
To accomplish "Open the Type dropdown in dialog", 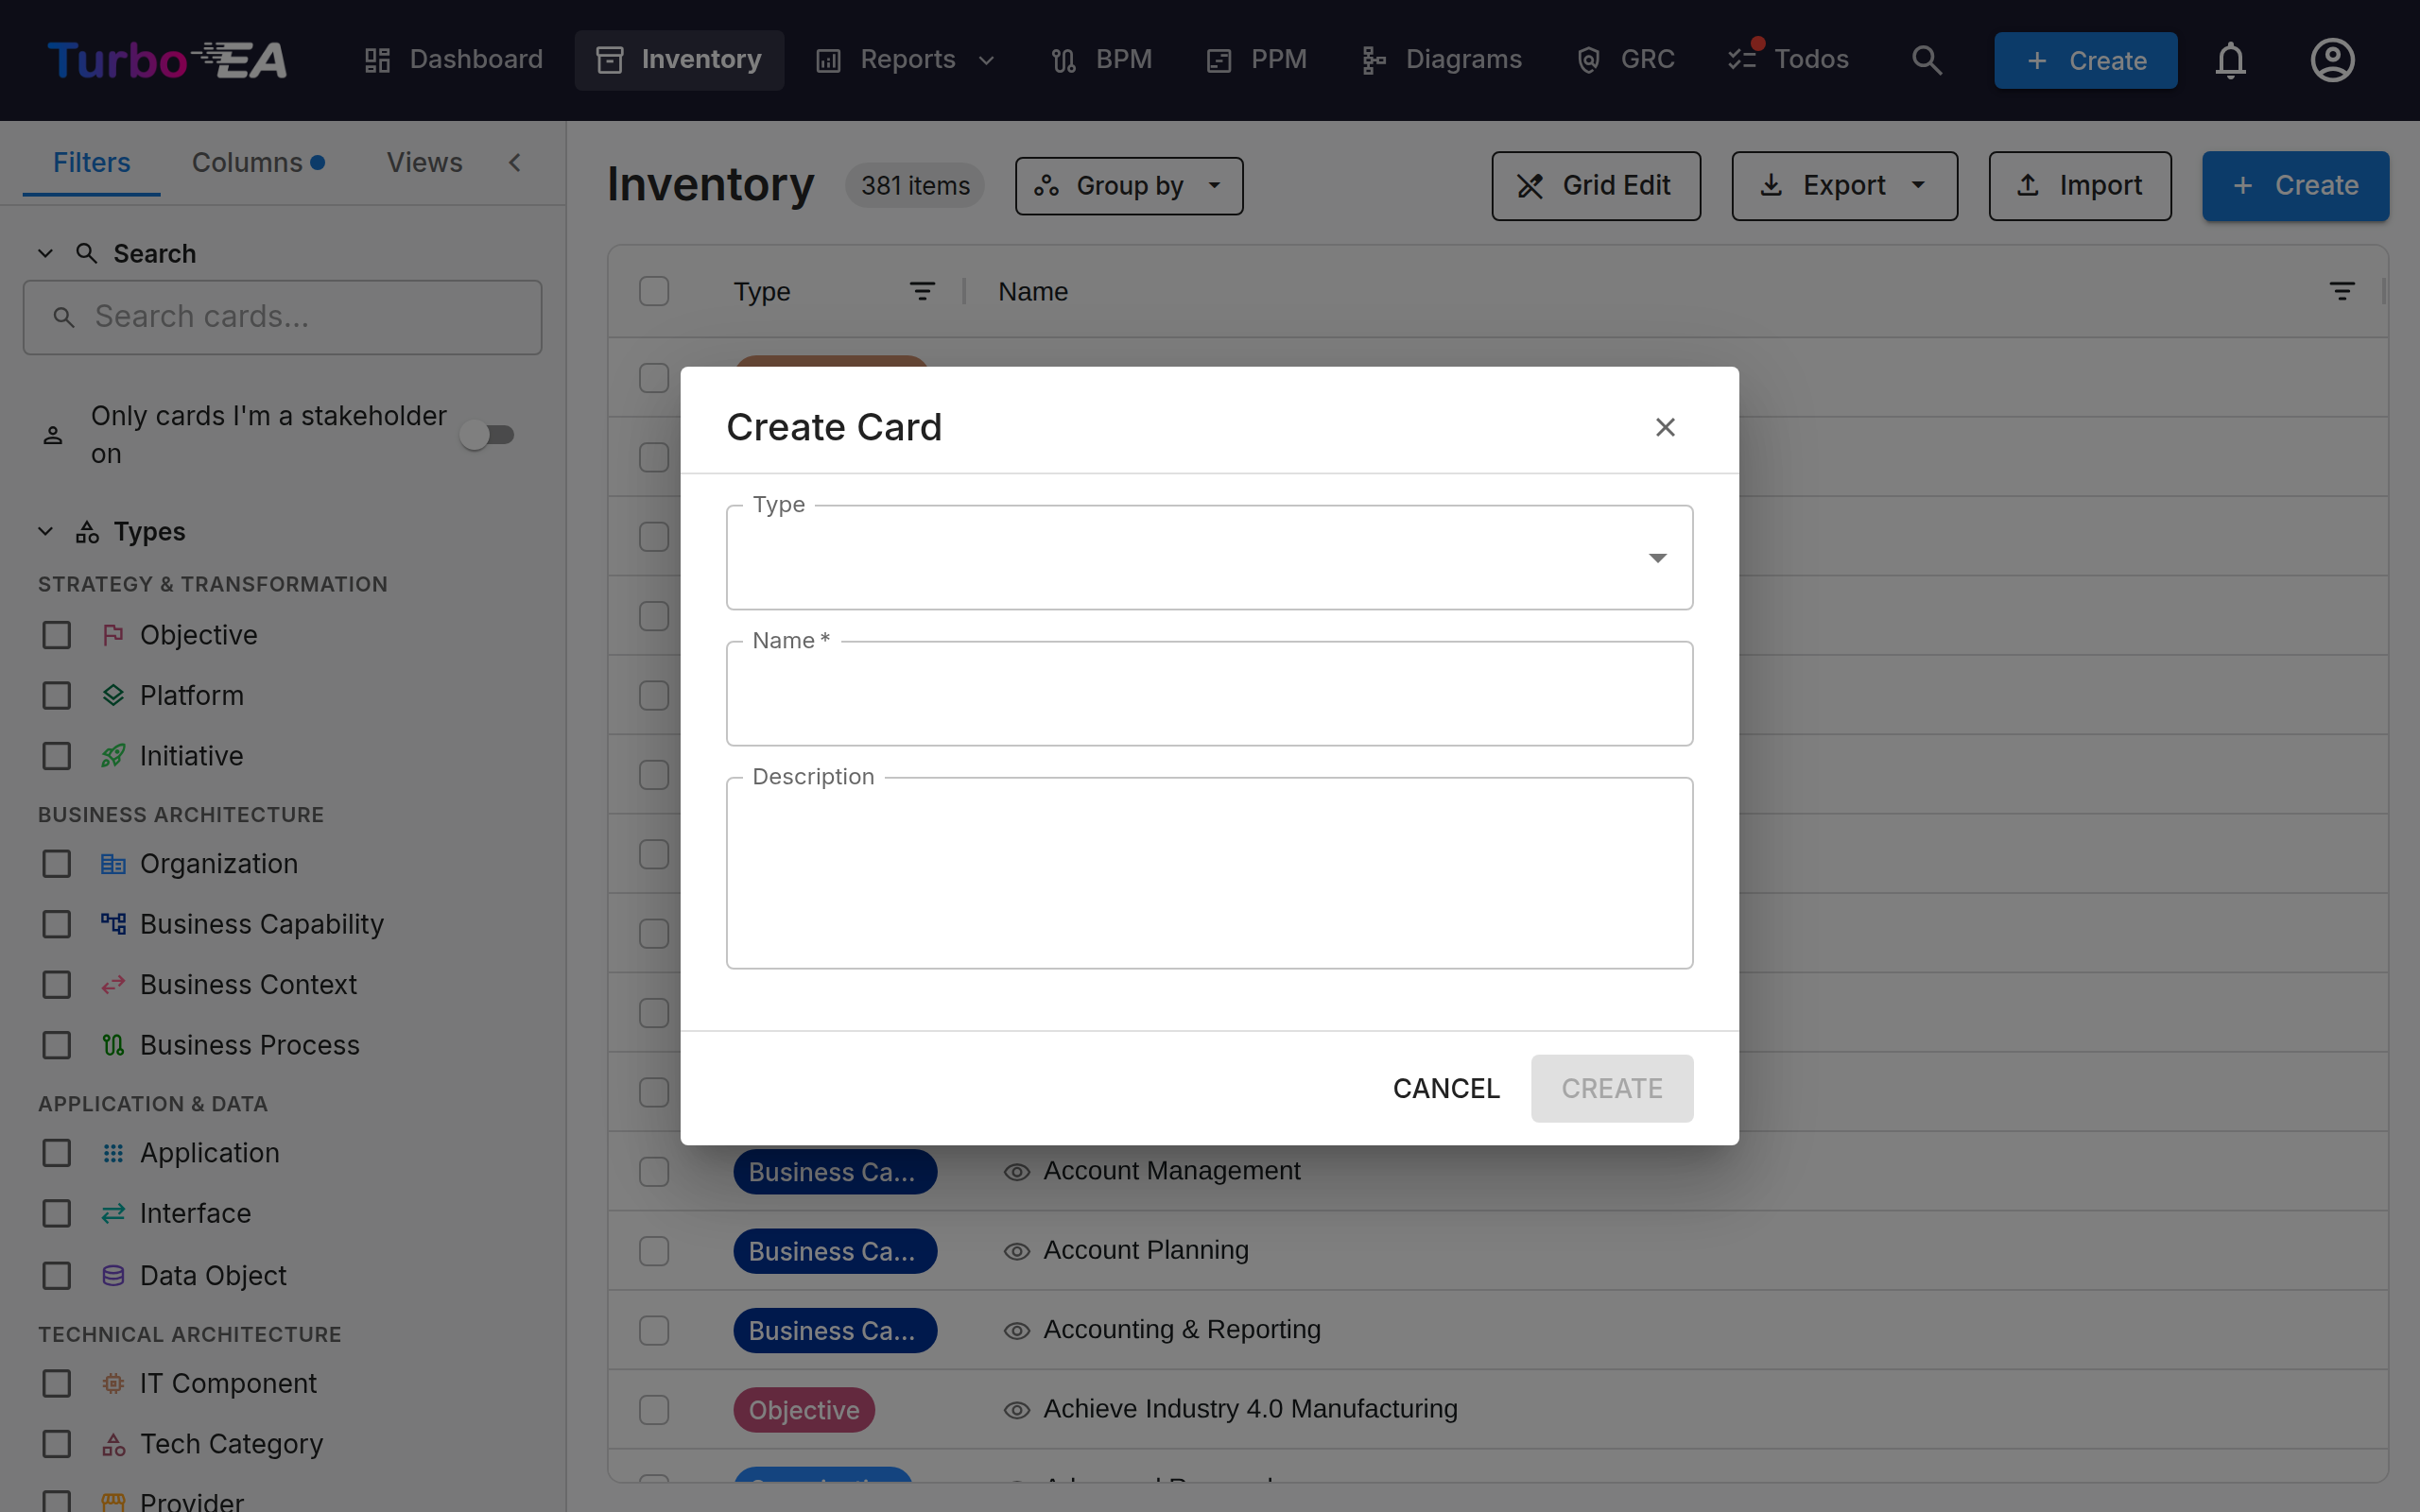I will coord(1209,557).
